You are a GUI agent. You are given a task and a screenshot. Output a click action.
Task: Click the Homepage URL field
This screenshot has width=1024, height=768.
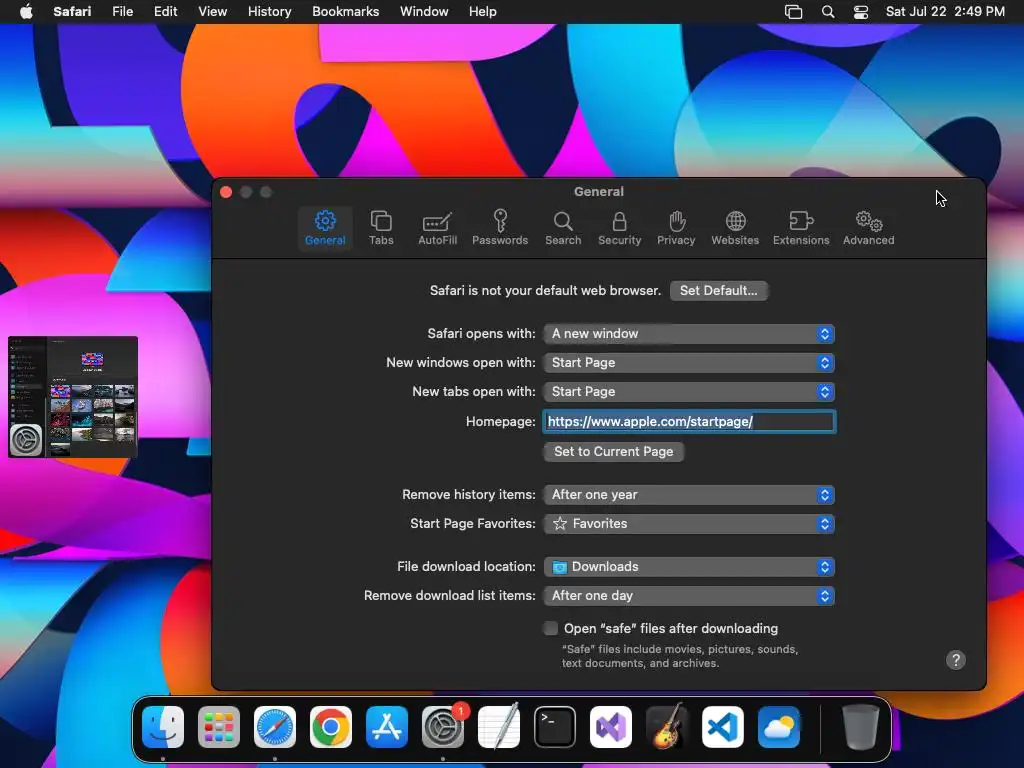689,422
